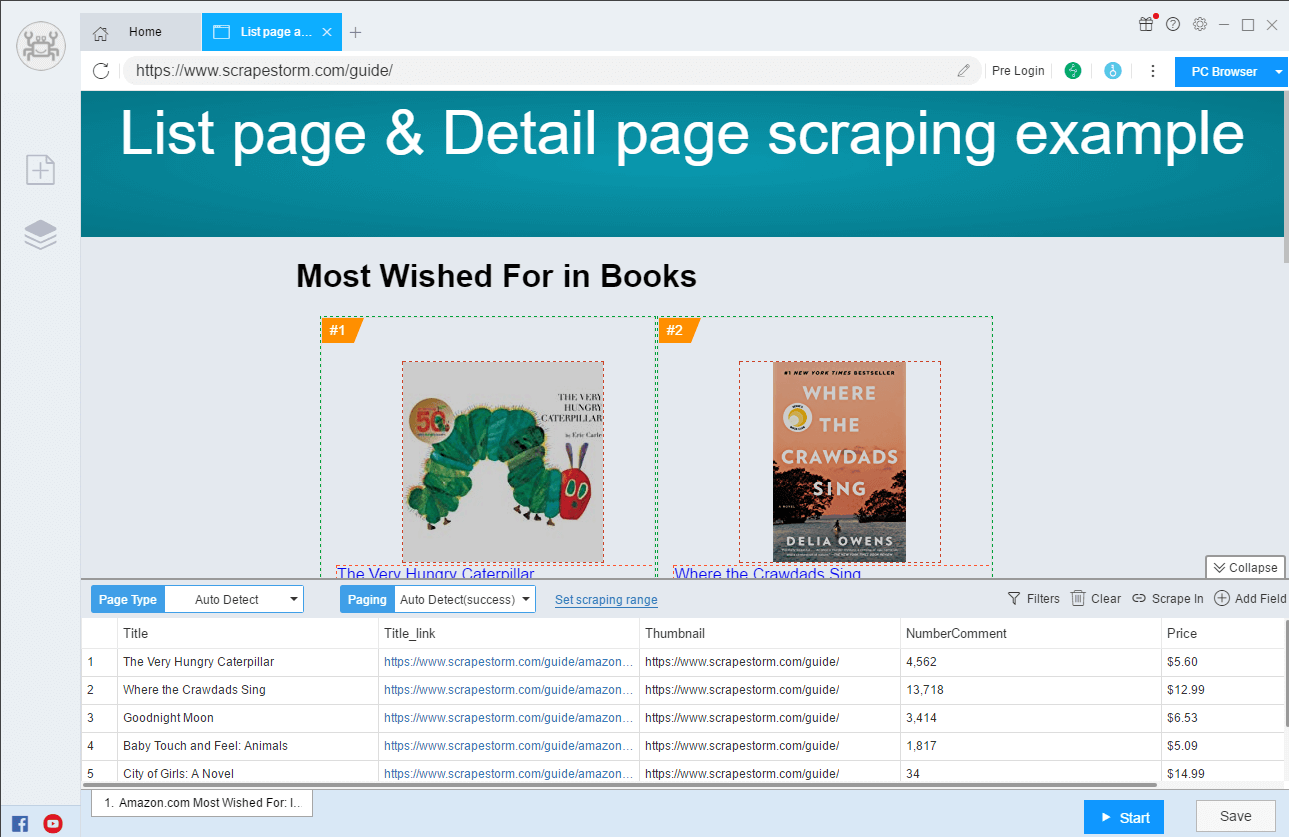Open the gift box icon
This screenshot has width=1289, height=837.
click(1146, 25)
